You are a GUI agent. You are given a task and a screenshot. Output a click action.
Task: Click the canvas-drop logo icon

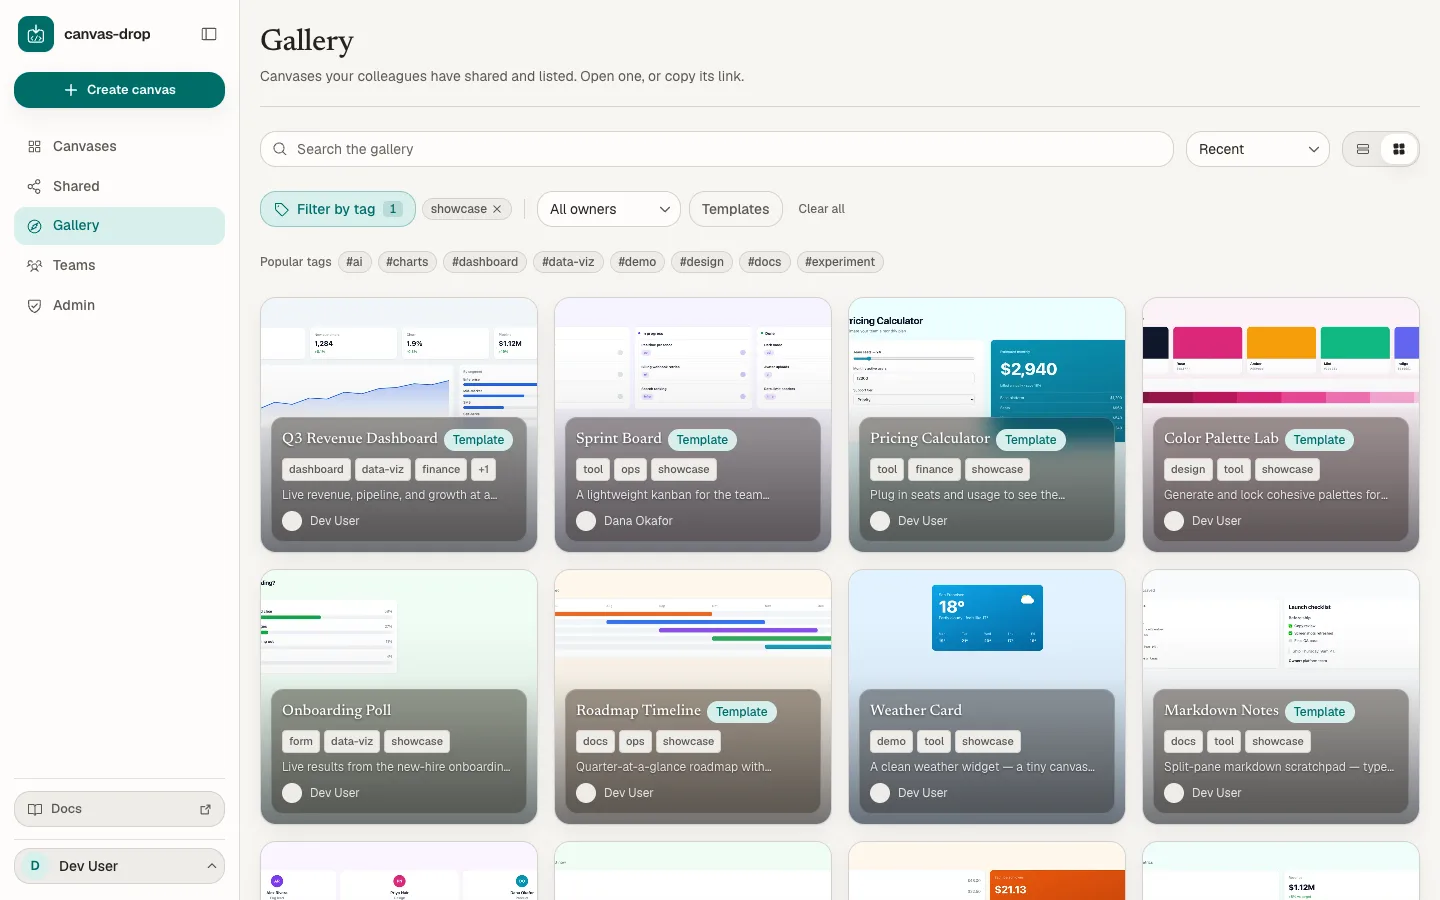pos(36,34)
